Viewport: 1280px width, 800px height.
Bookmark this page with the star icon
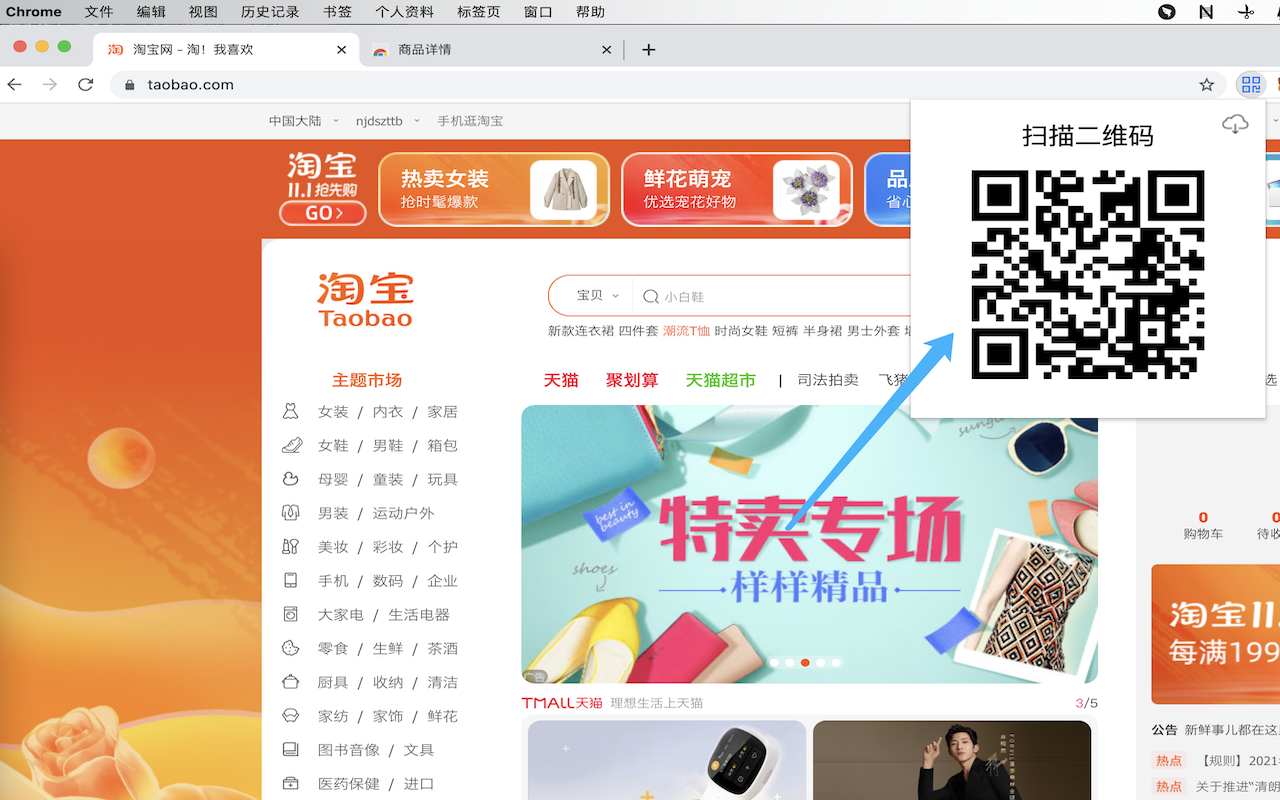(1206, 85)
